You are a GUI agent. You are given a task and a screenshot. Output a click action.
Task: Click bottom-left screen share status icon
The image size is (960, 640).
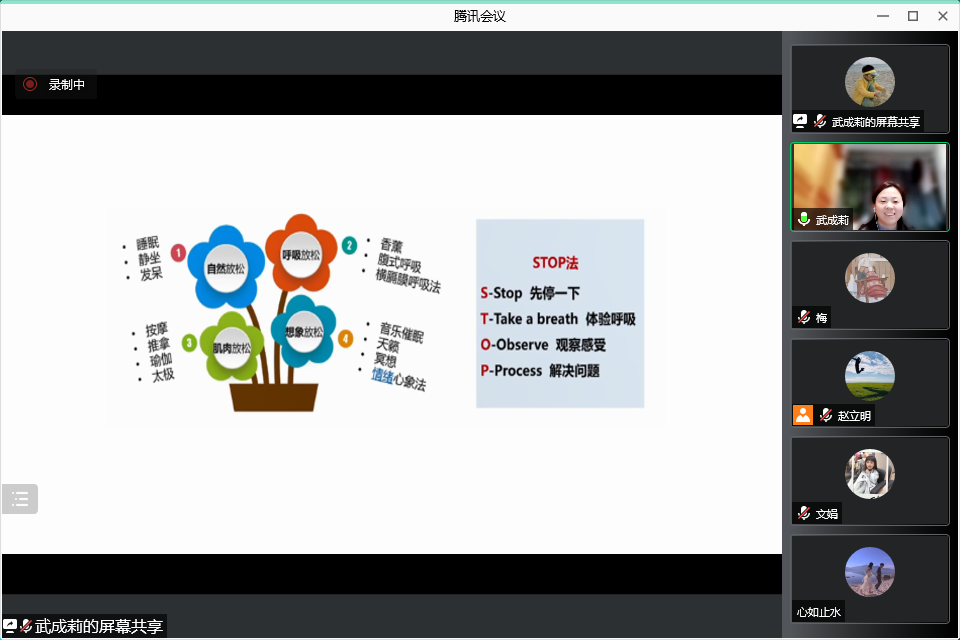coord(10,626)
